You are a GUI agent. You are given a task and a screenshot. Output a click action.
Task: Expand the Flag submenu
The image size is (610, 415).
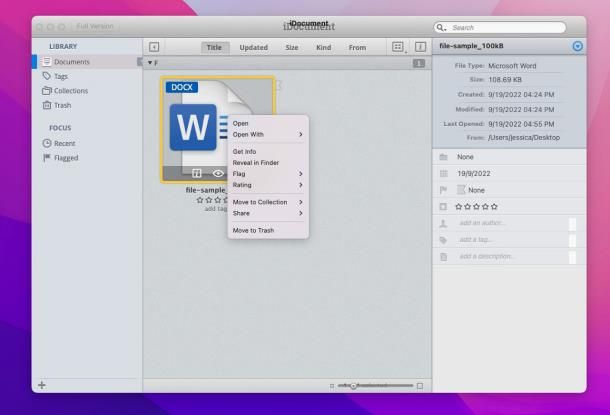pos(268,173)
